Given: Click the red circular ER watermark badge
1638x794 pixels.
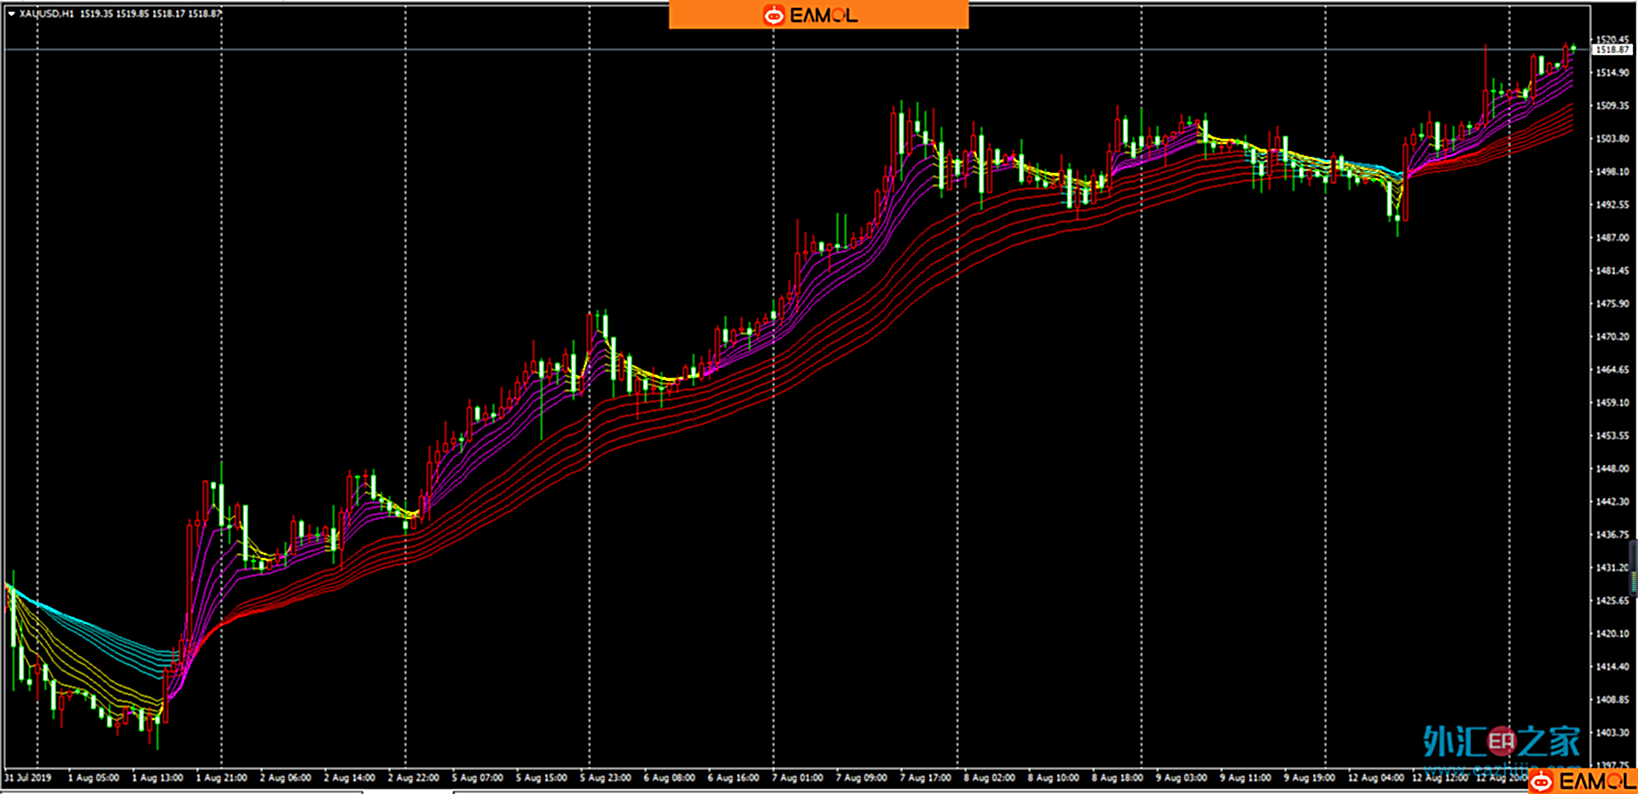Looking at the screenshot, I should (x=1501, y=741).
